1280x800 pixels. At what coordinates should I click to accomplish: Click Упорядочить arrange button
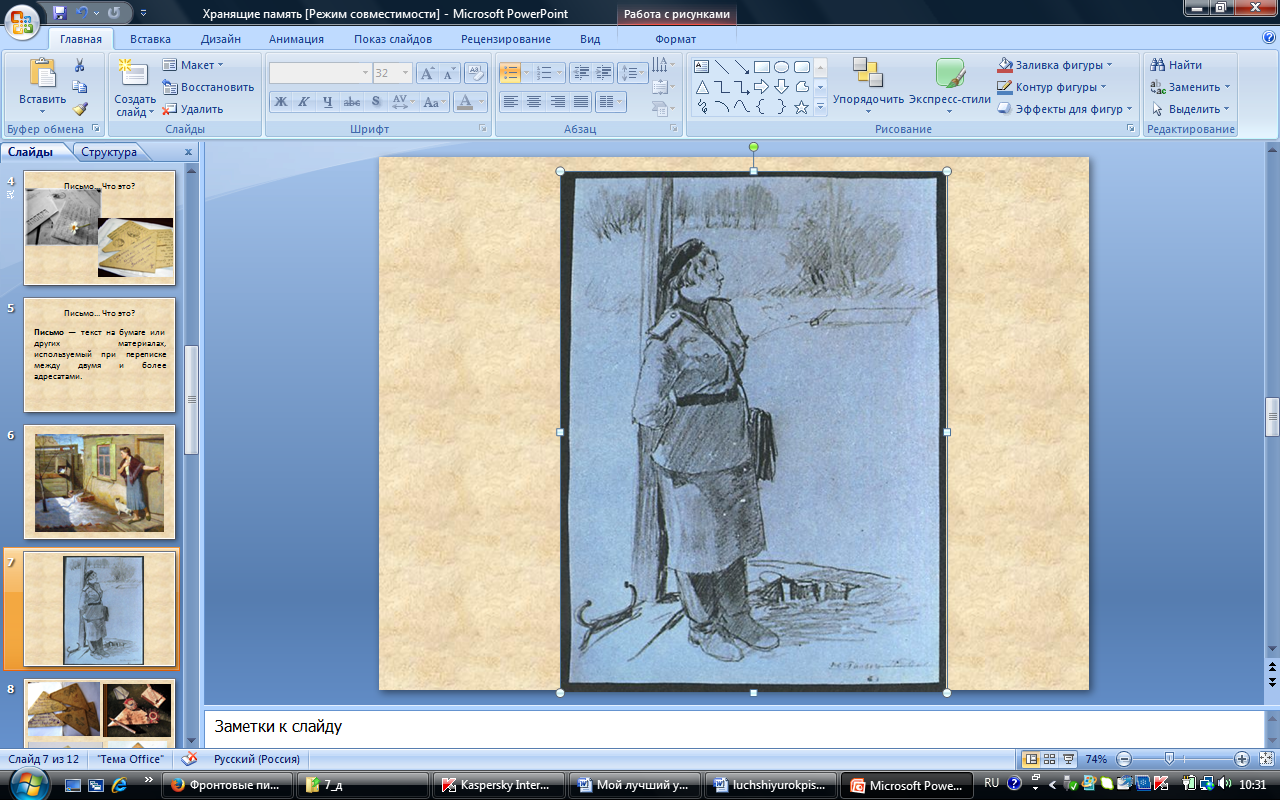868,86
